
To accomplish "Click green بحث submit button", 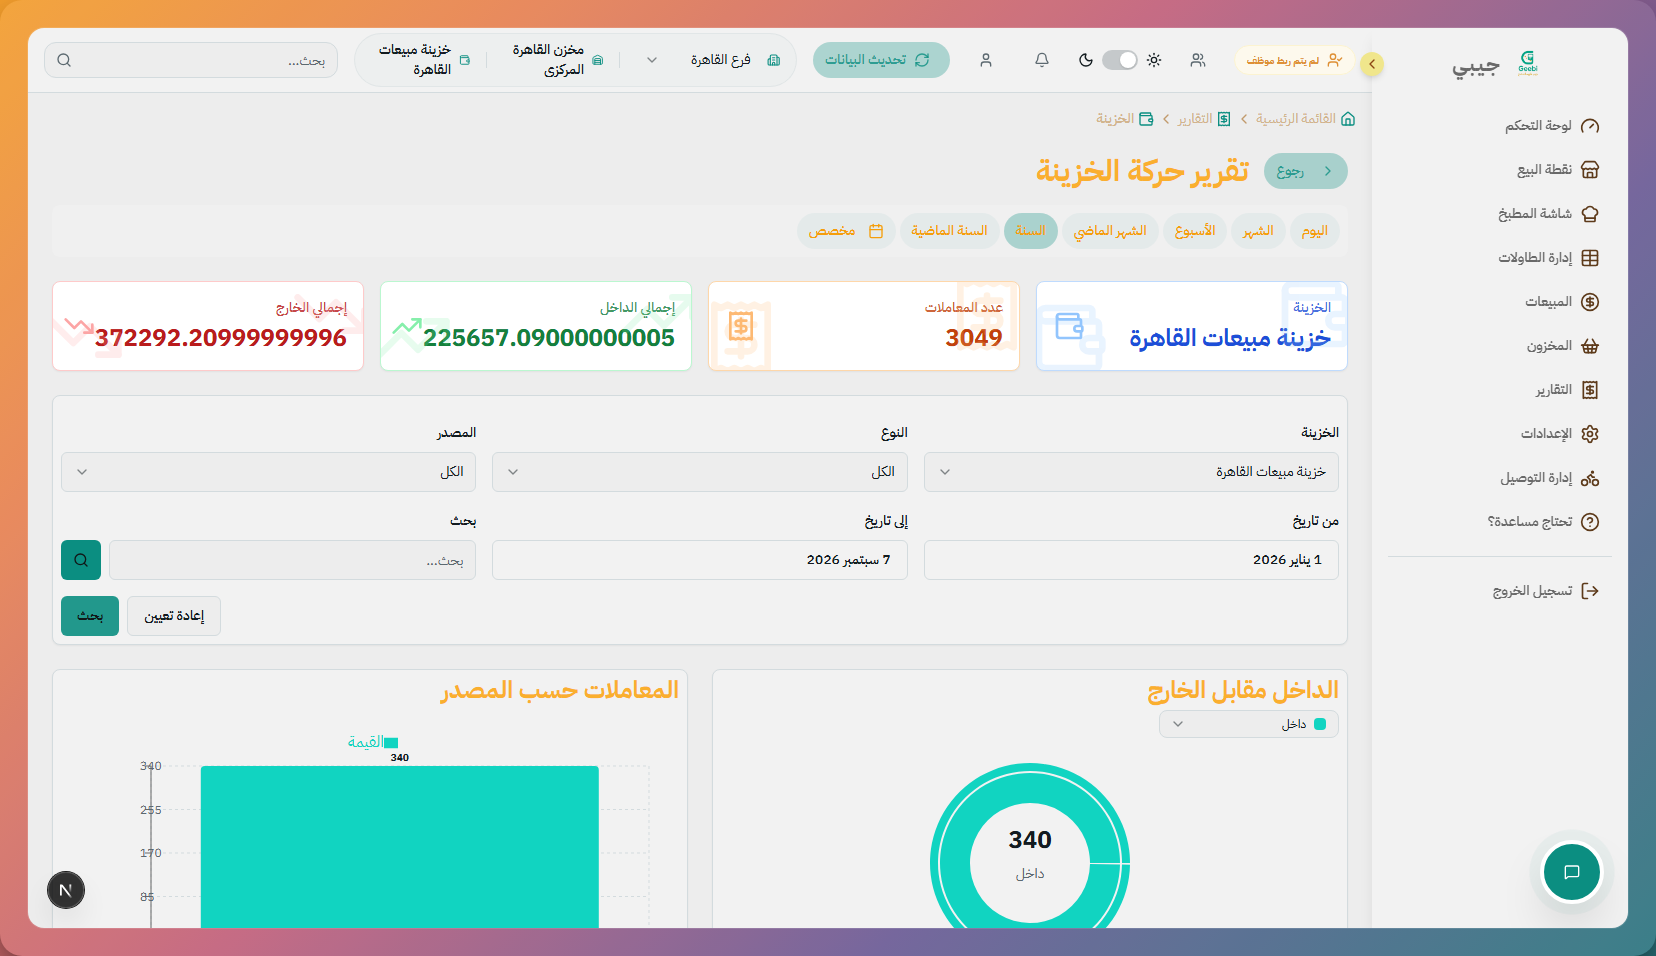I will coord(90,616).
